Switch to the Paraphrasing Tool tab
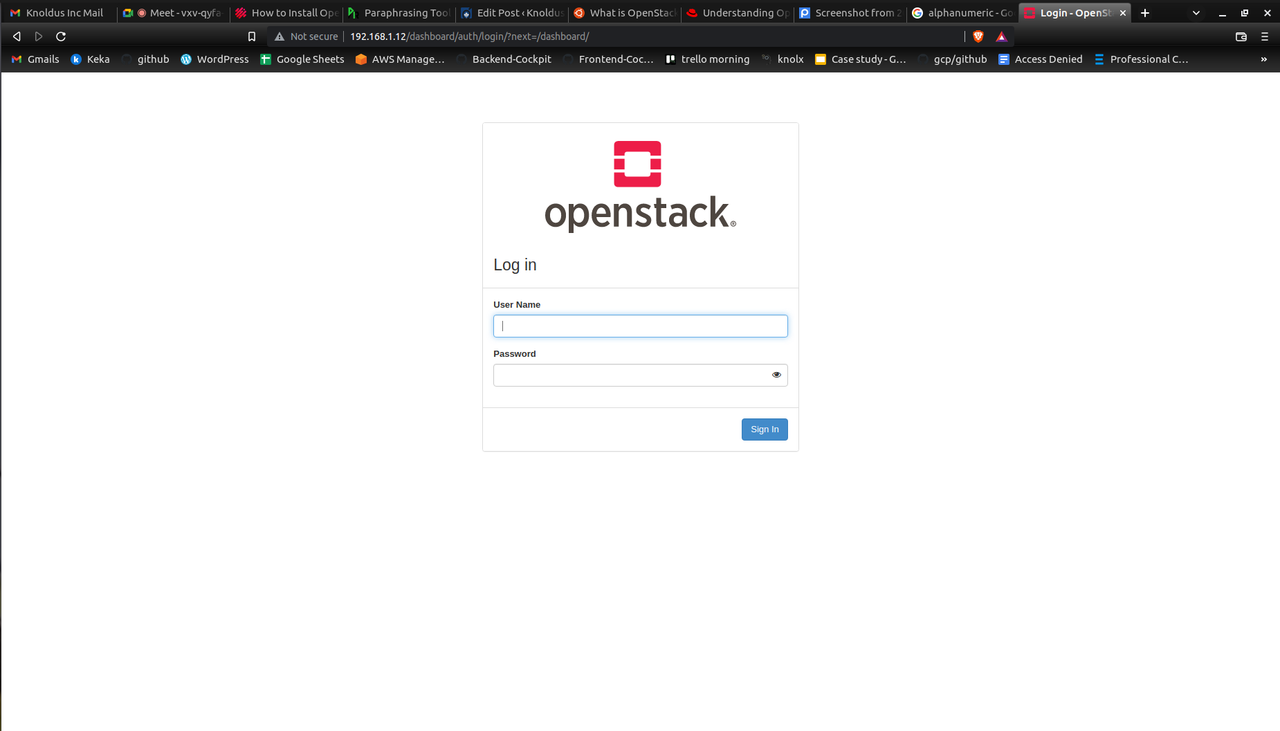The height and width of the screenshot is (731, 1280). pyautogui.click(x=398, y=13)
